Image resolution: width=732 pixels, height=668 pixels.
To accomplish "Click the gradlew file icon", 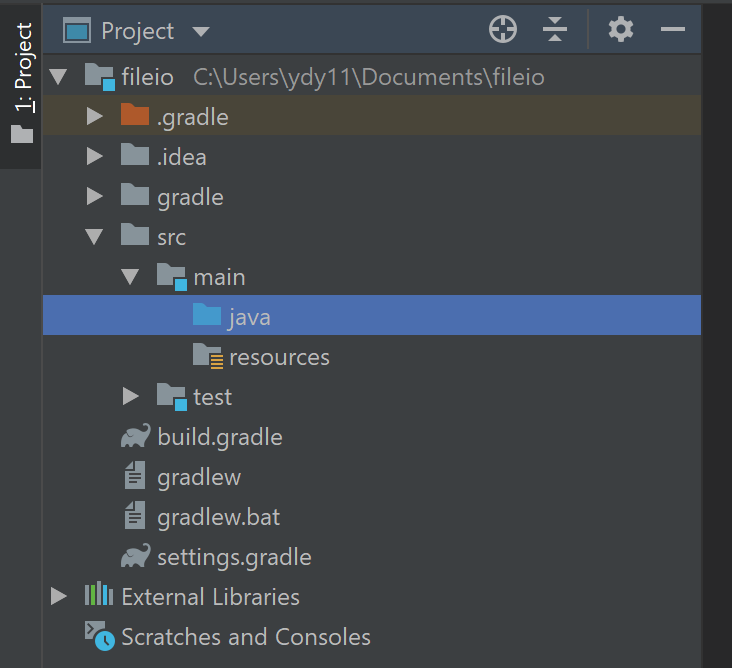I will coord(135,475).
